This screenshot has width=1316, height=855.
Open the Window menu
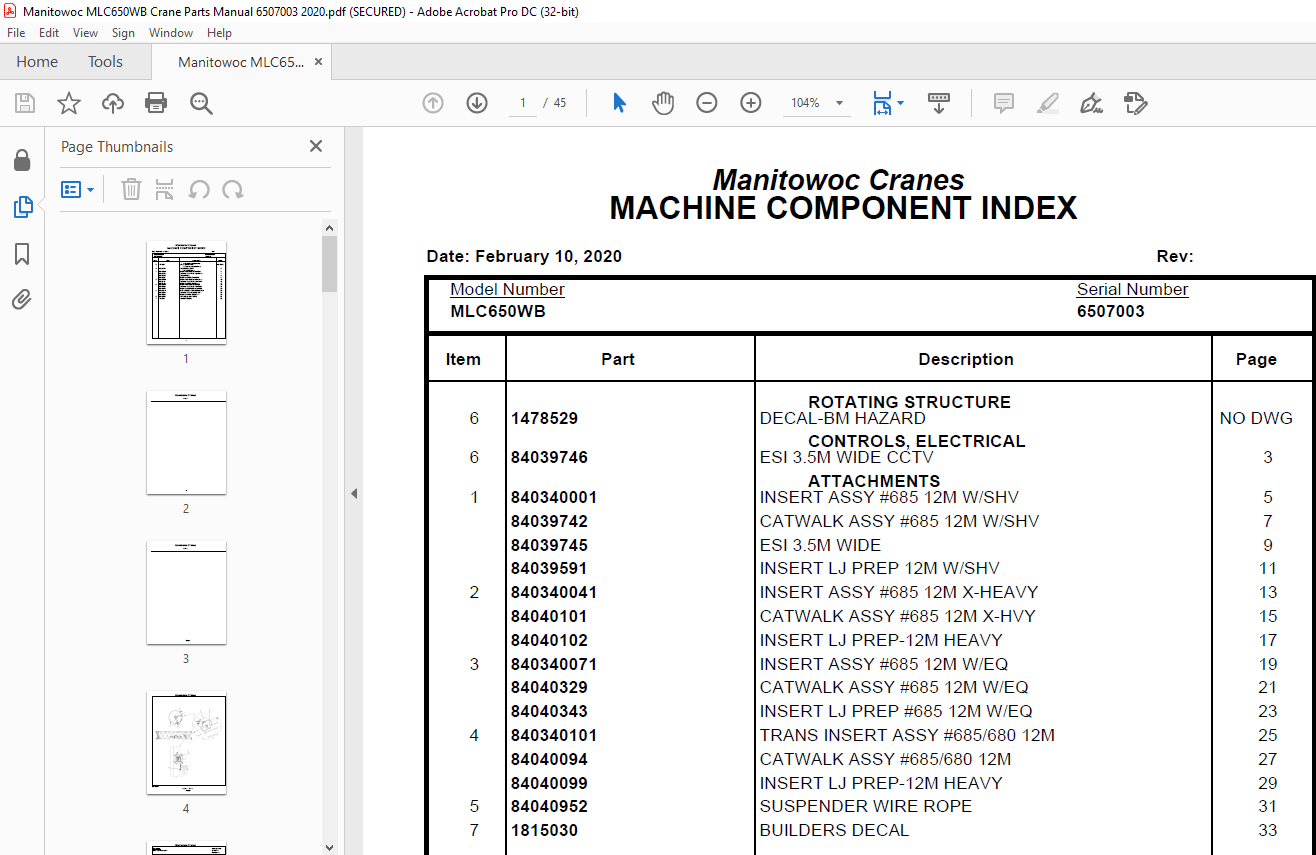(171, 33)
